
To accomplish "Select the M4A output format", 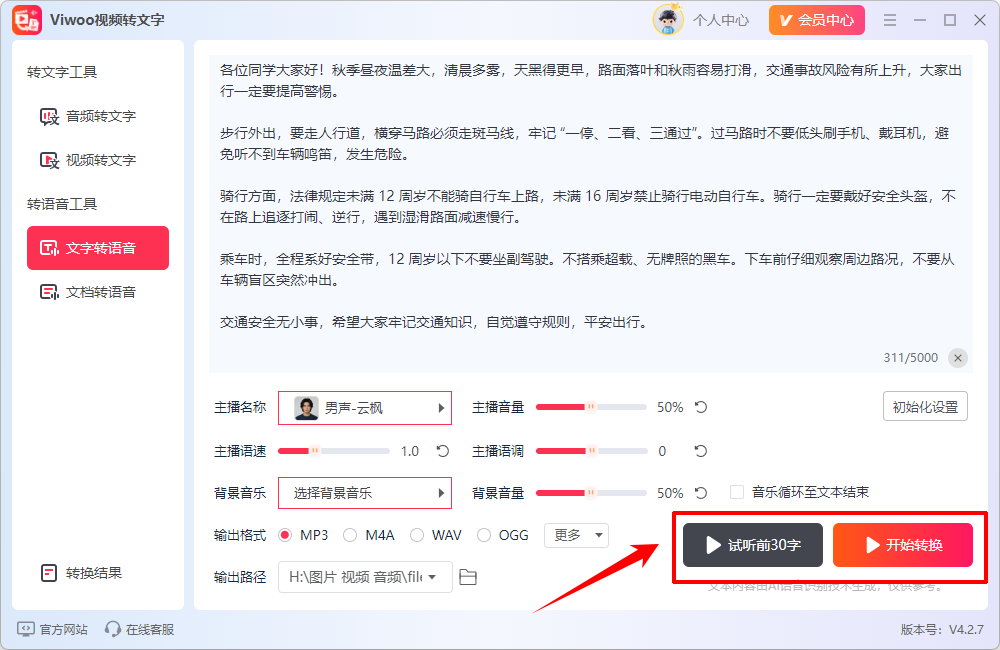I will 349,535.
